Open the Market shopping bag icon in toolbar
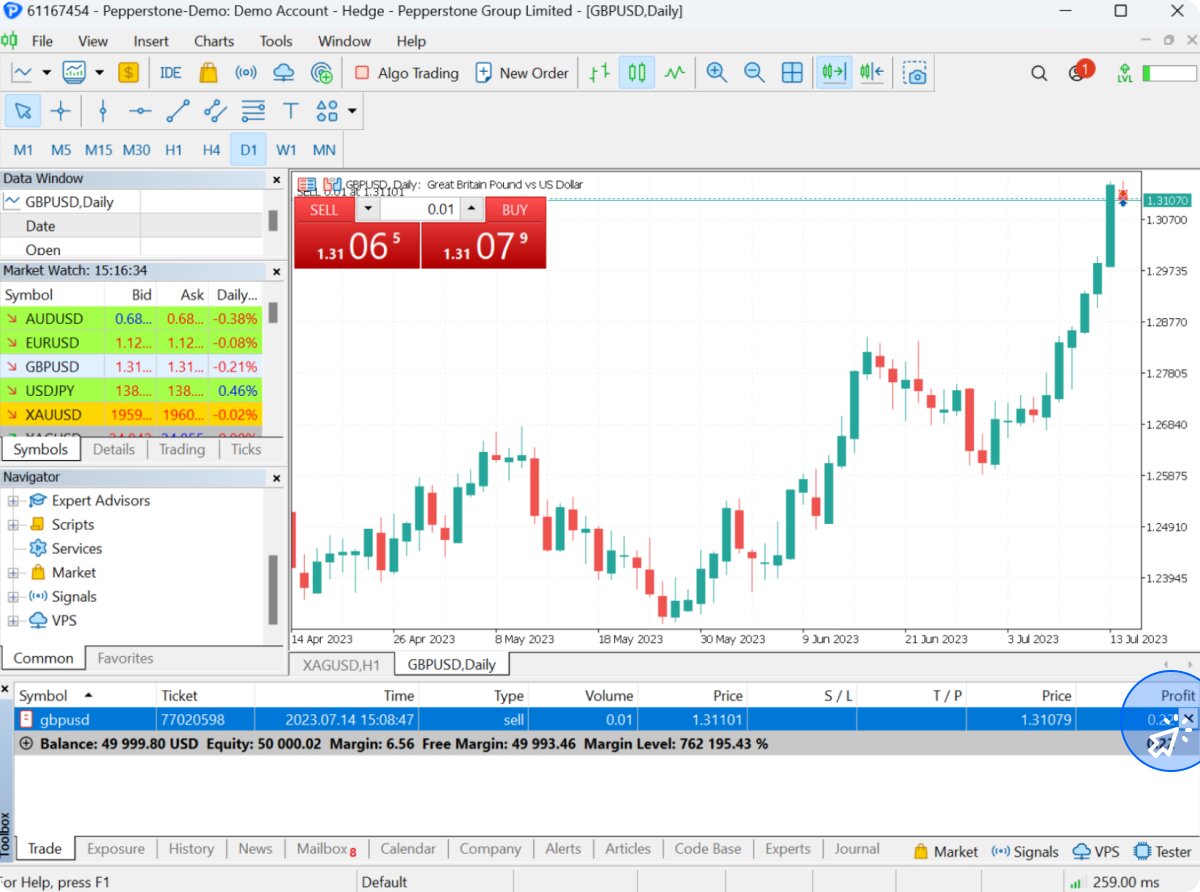 click(x=208, y=73)
